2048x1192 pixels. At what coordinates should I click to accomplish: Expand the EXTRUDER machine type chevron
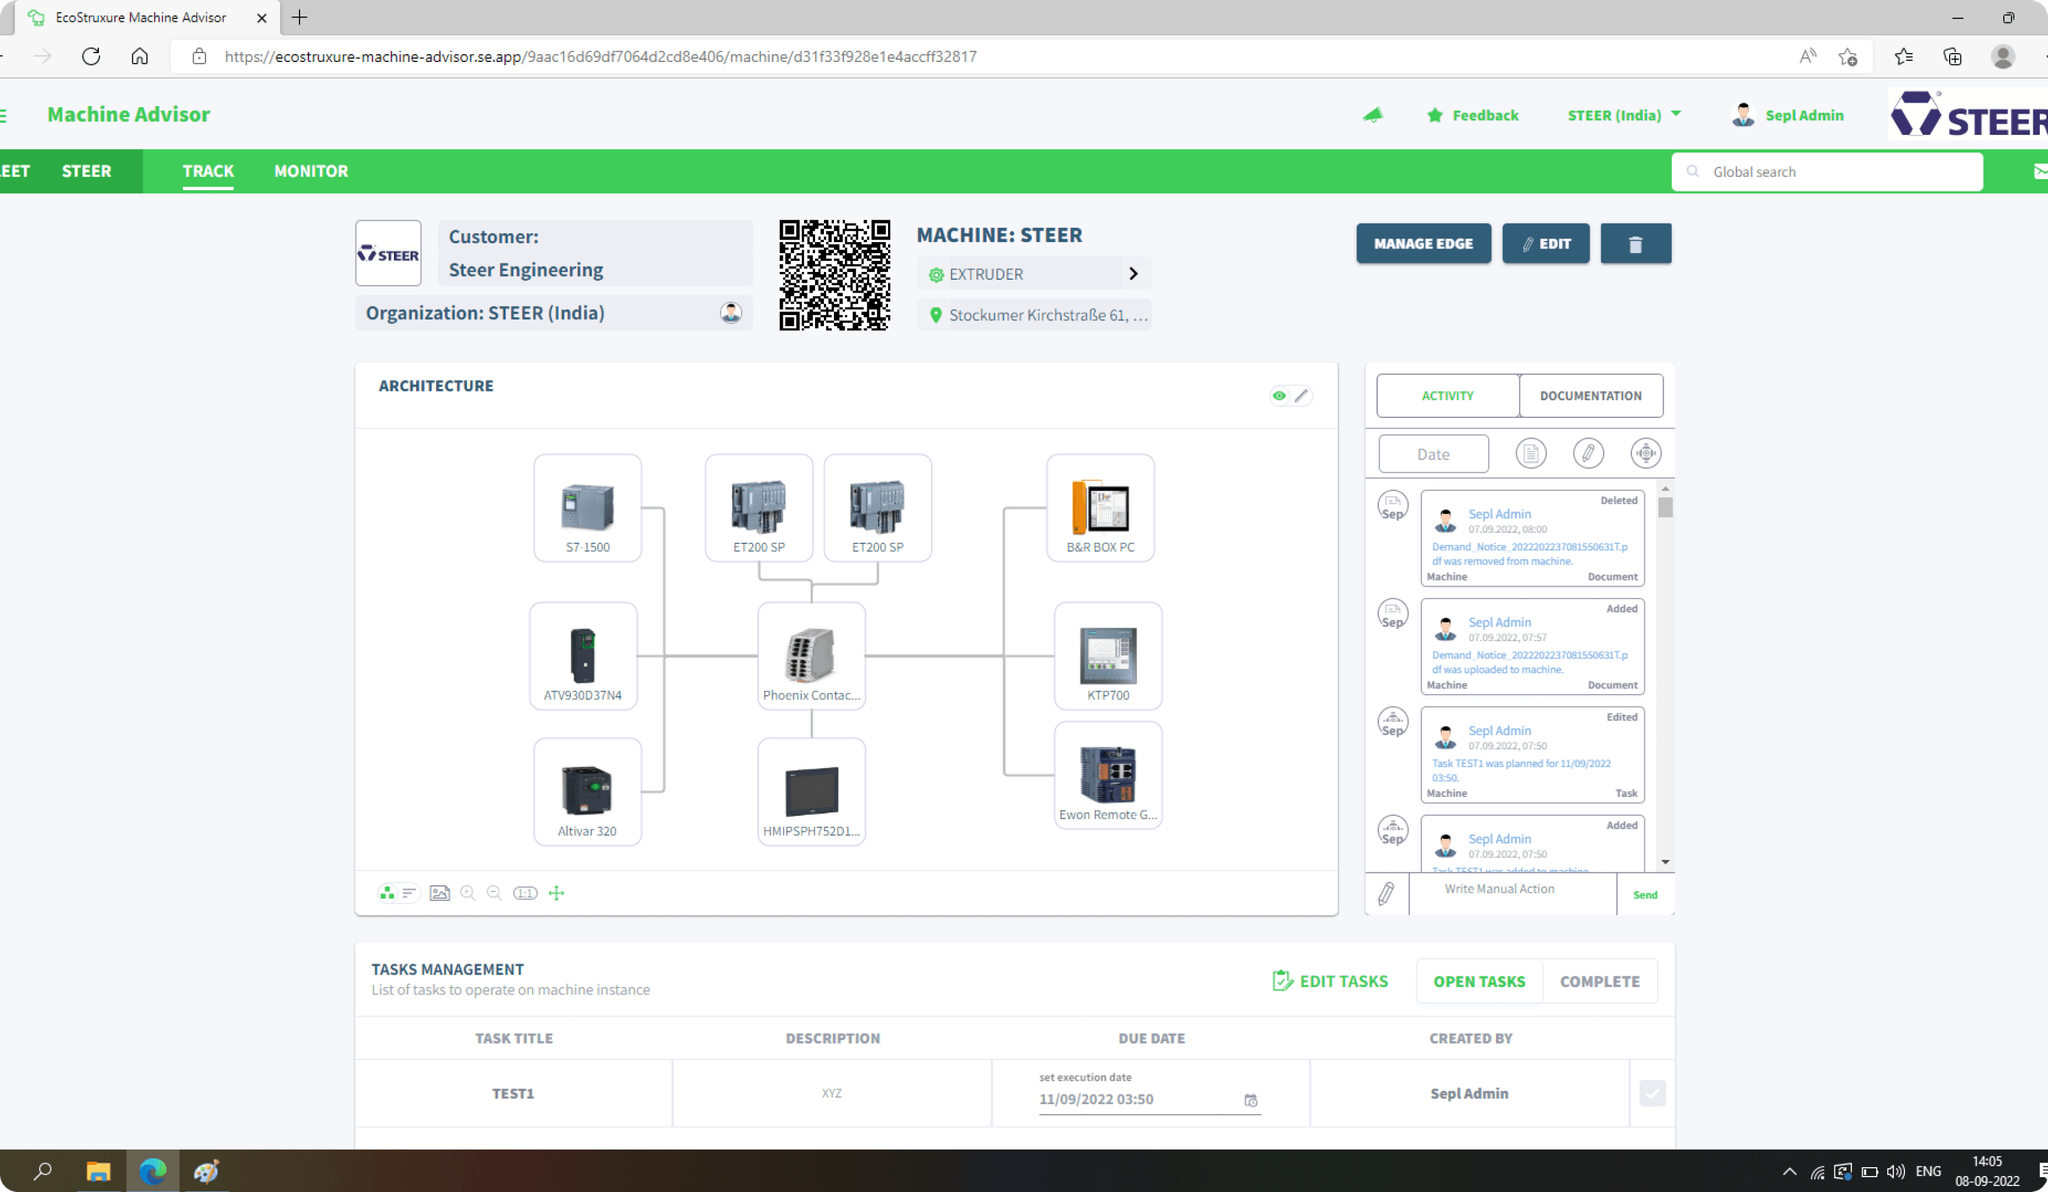click(1133, 274)
